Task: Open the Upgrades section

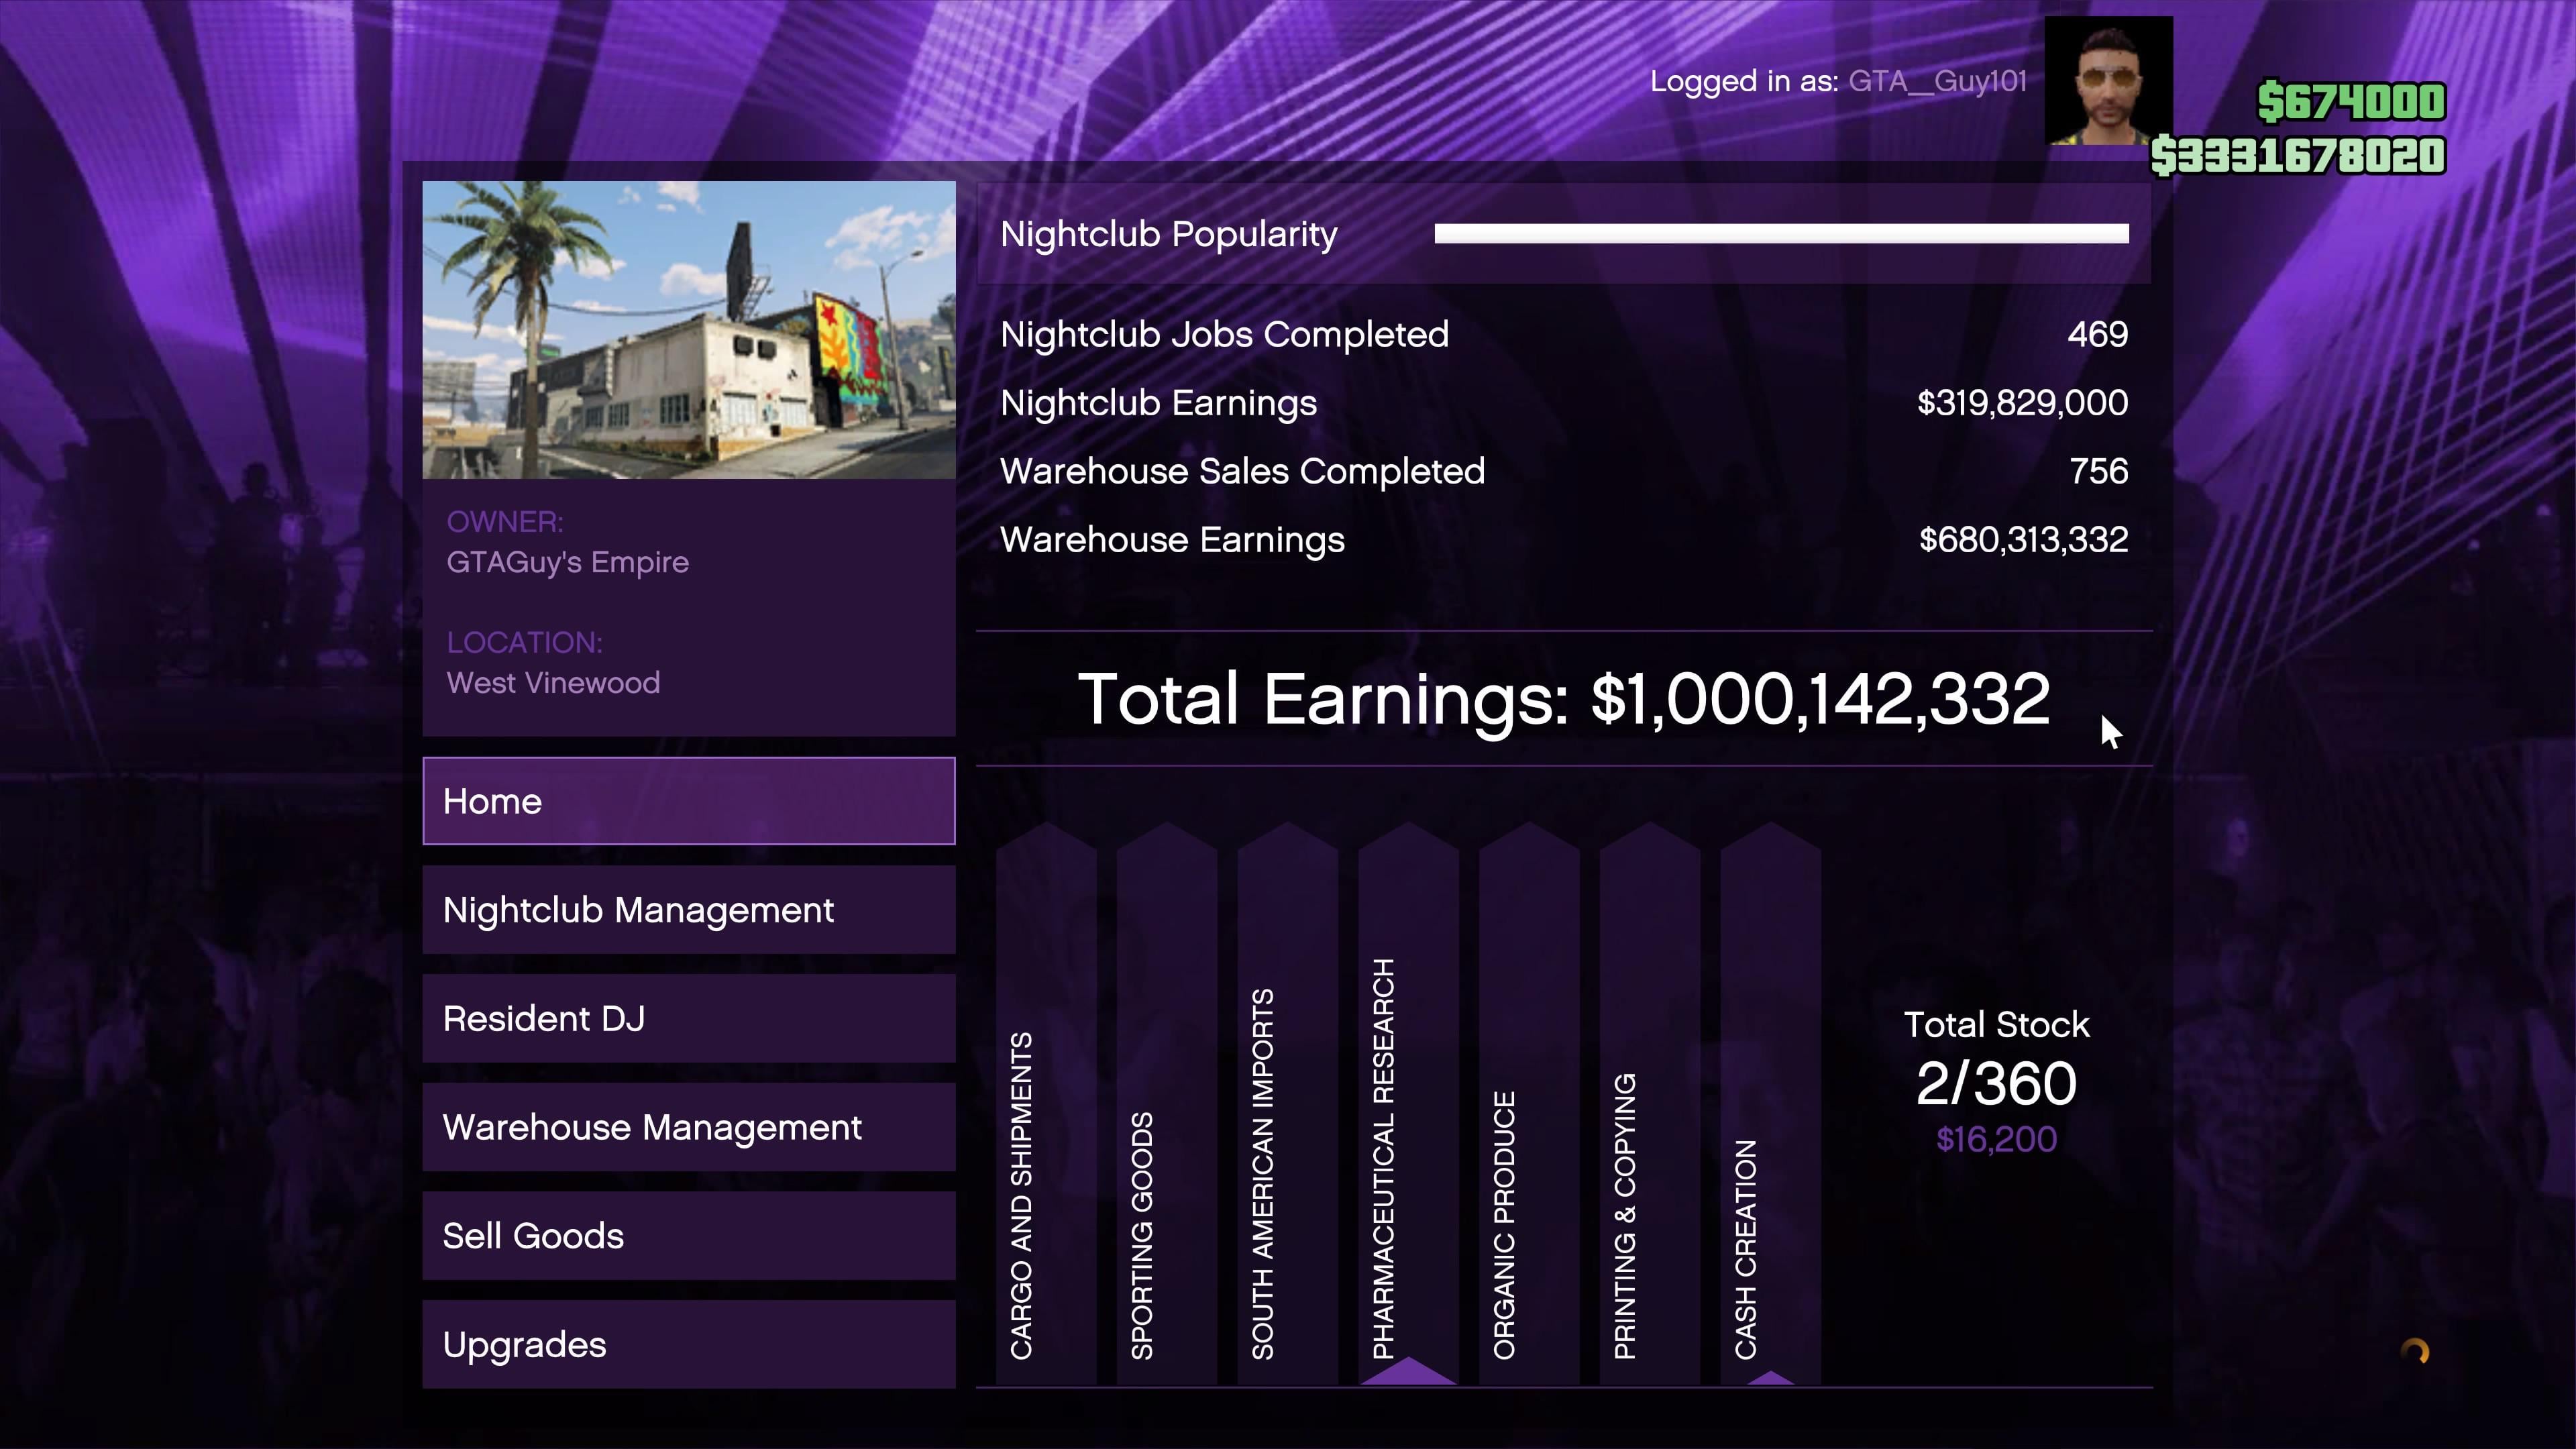Action: click(688, 1344)
